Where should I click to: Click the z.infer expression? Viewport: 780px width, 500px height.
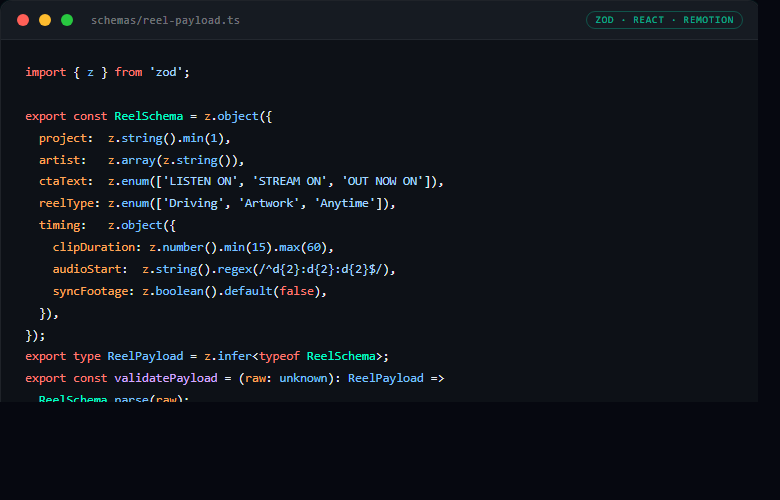coord(228,356)
